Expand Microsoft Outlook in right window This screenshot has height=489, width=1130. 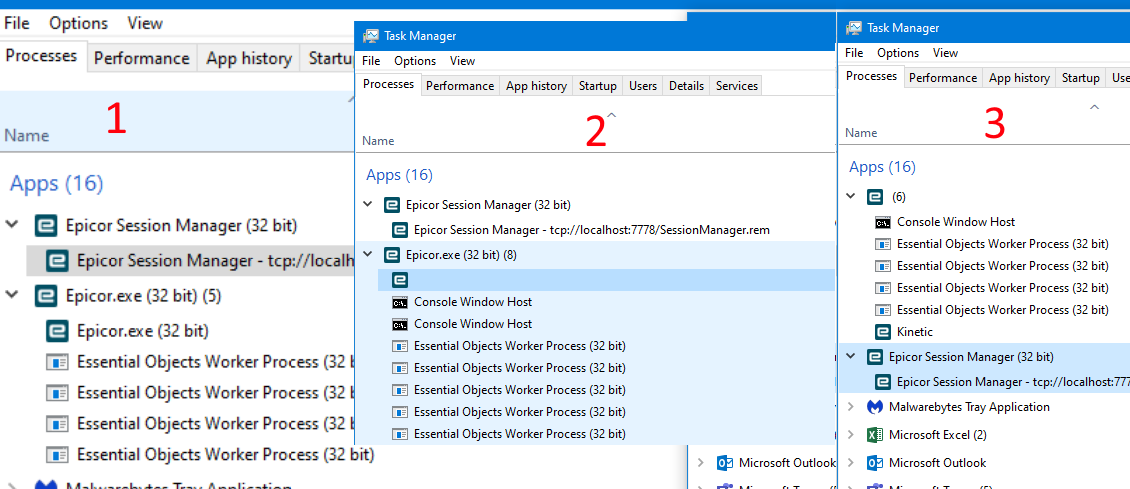tap(851, 462)
